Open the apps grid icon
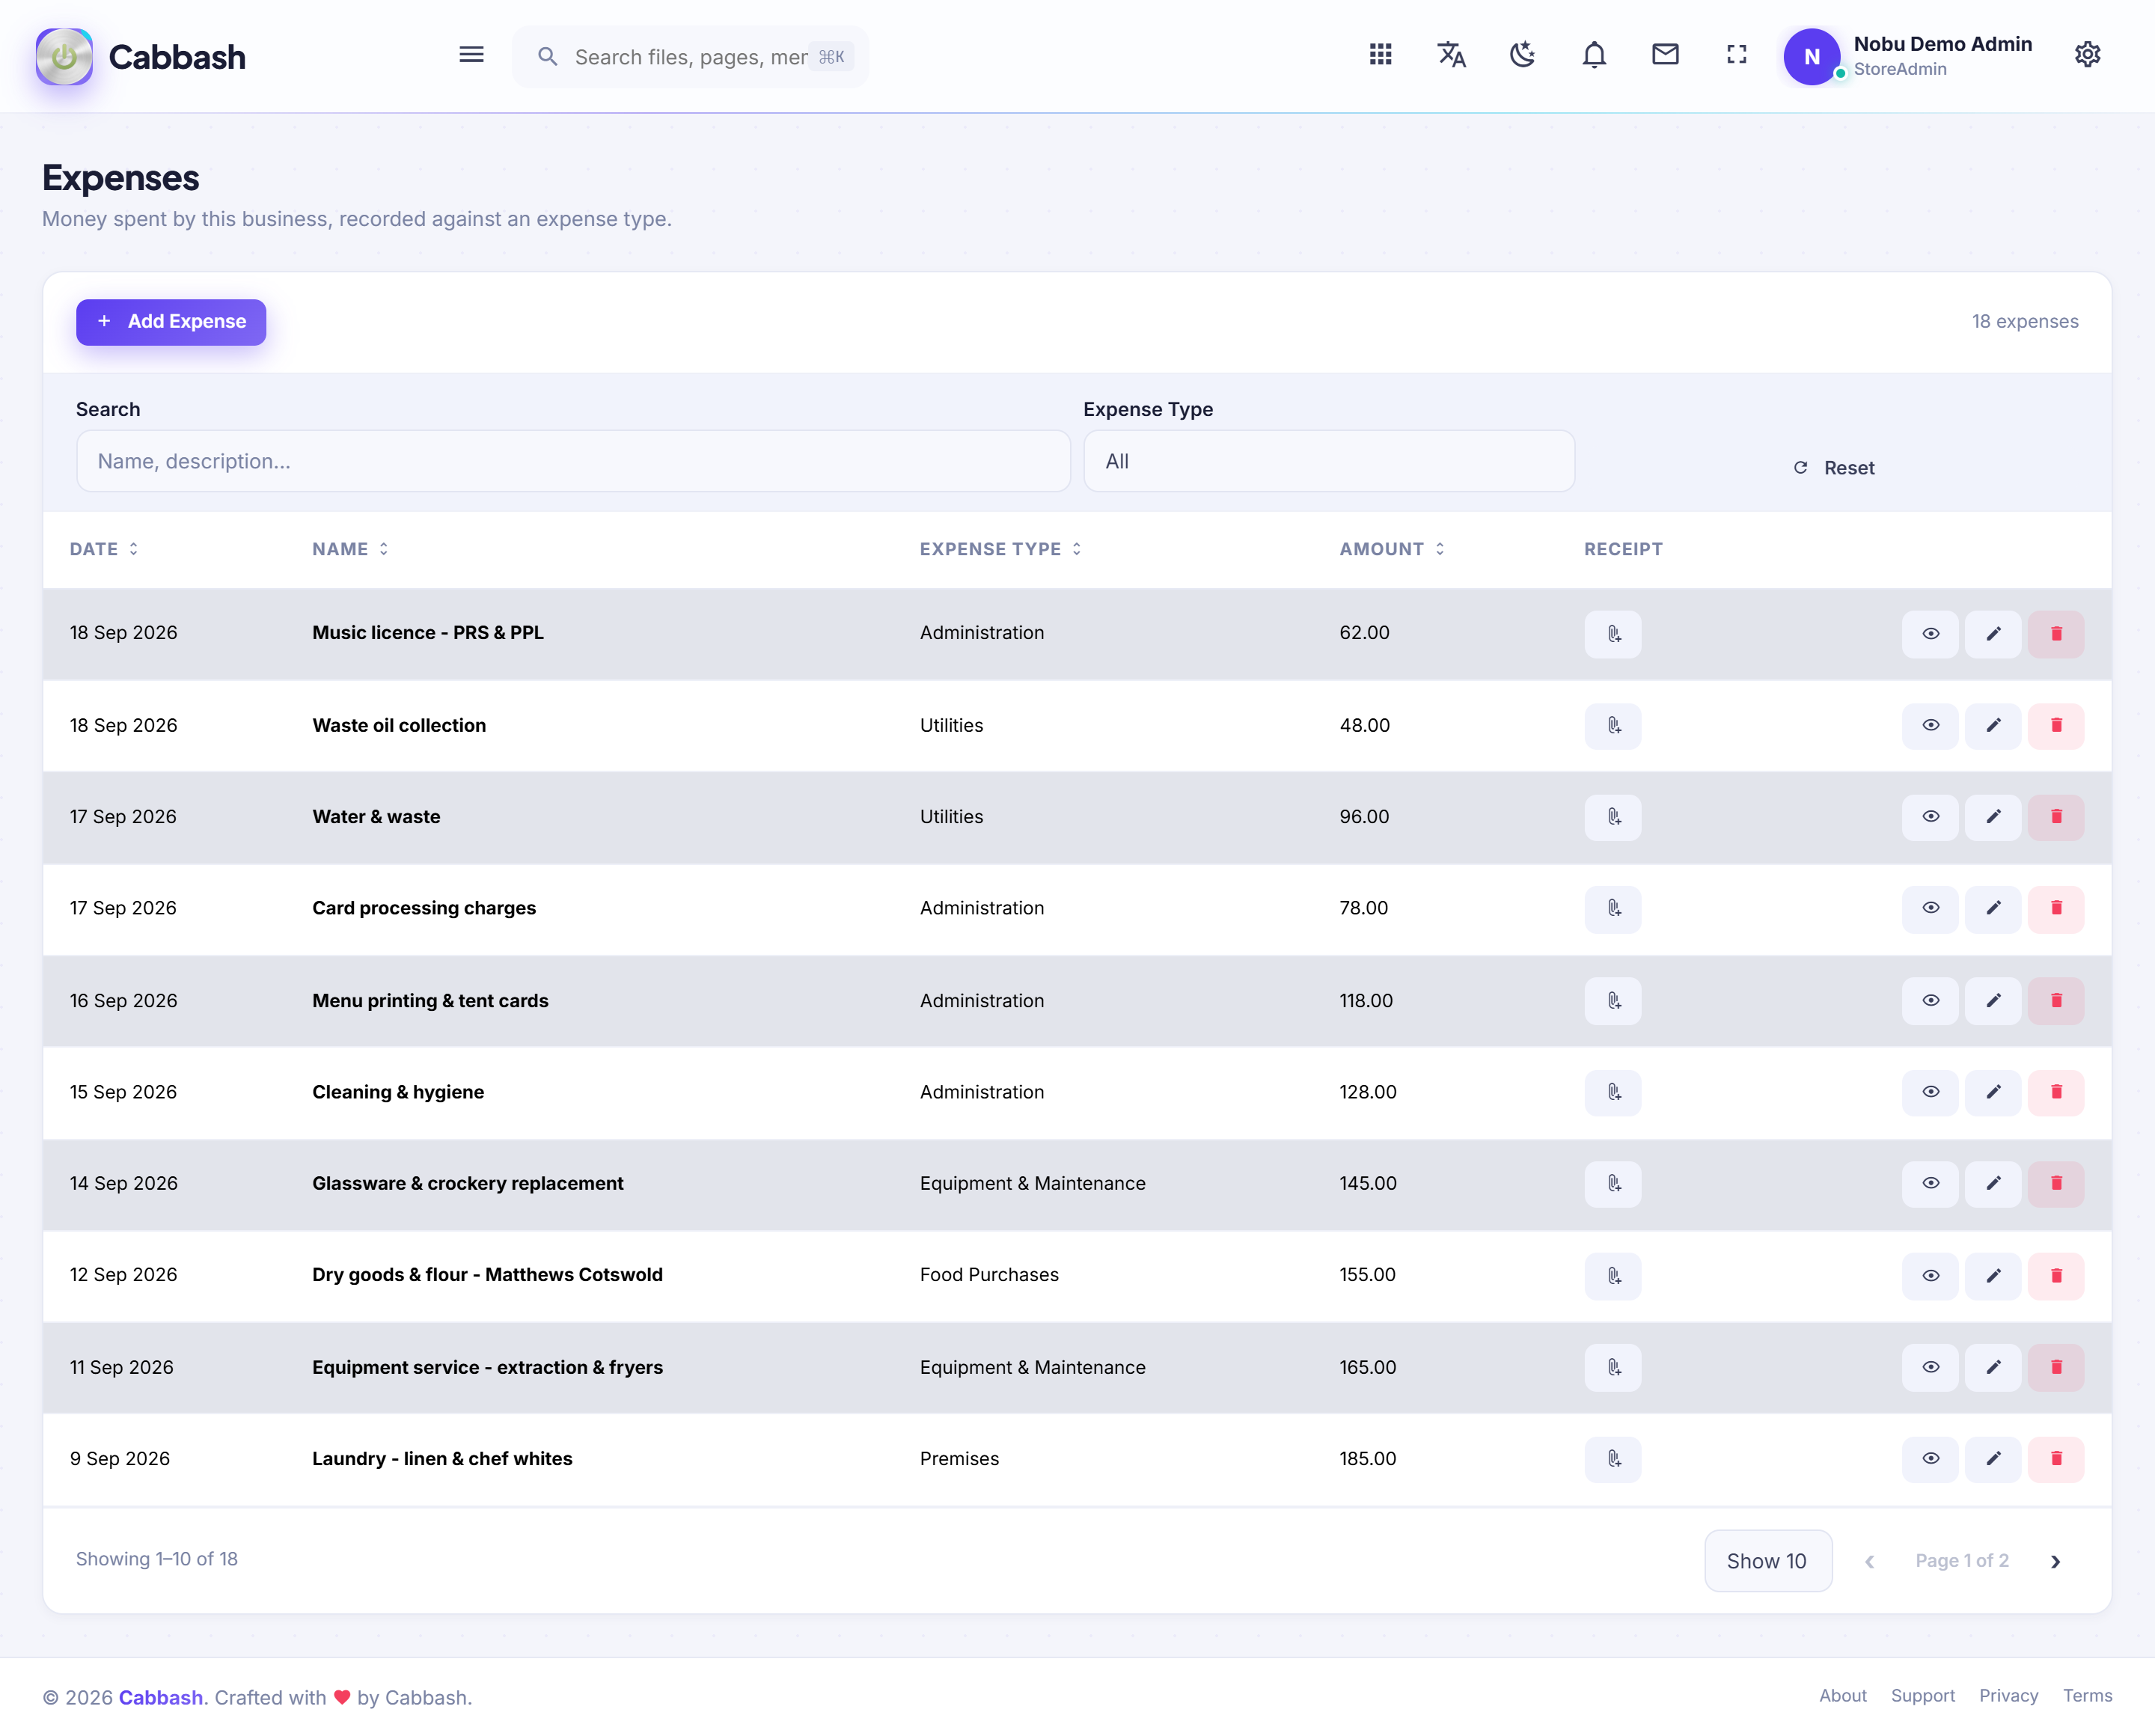The image size is (2155, 1736). click(1380, 55)
